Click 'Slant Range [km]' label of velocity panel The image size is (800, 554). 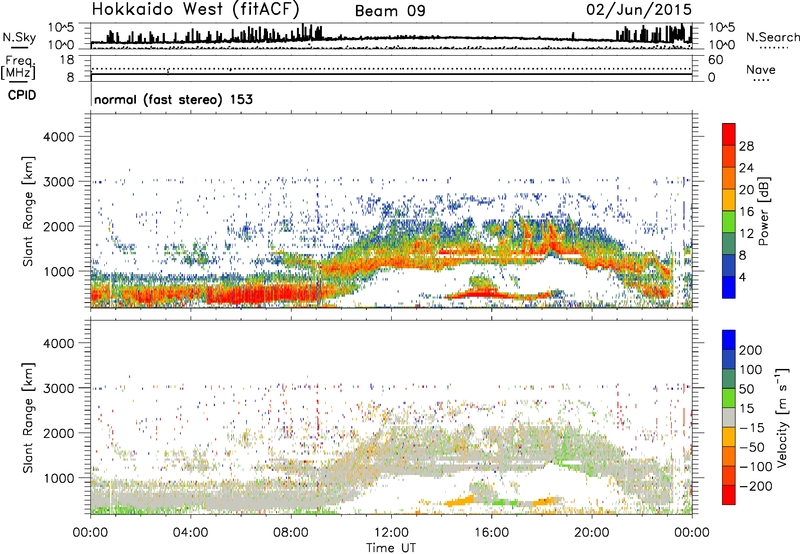pos(28,418)
